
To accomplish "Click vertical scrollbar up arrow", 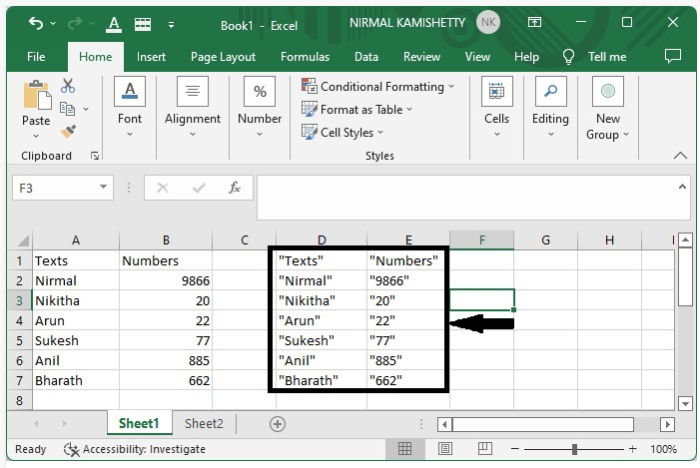I will tap(685, 241).
